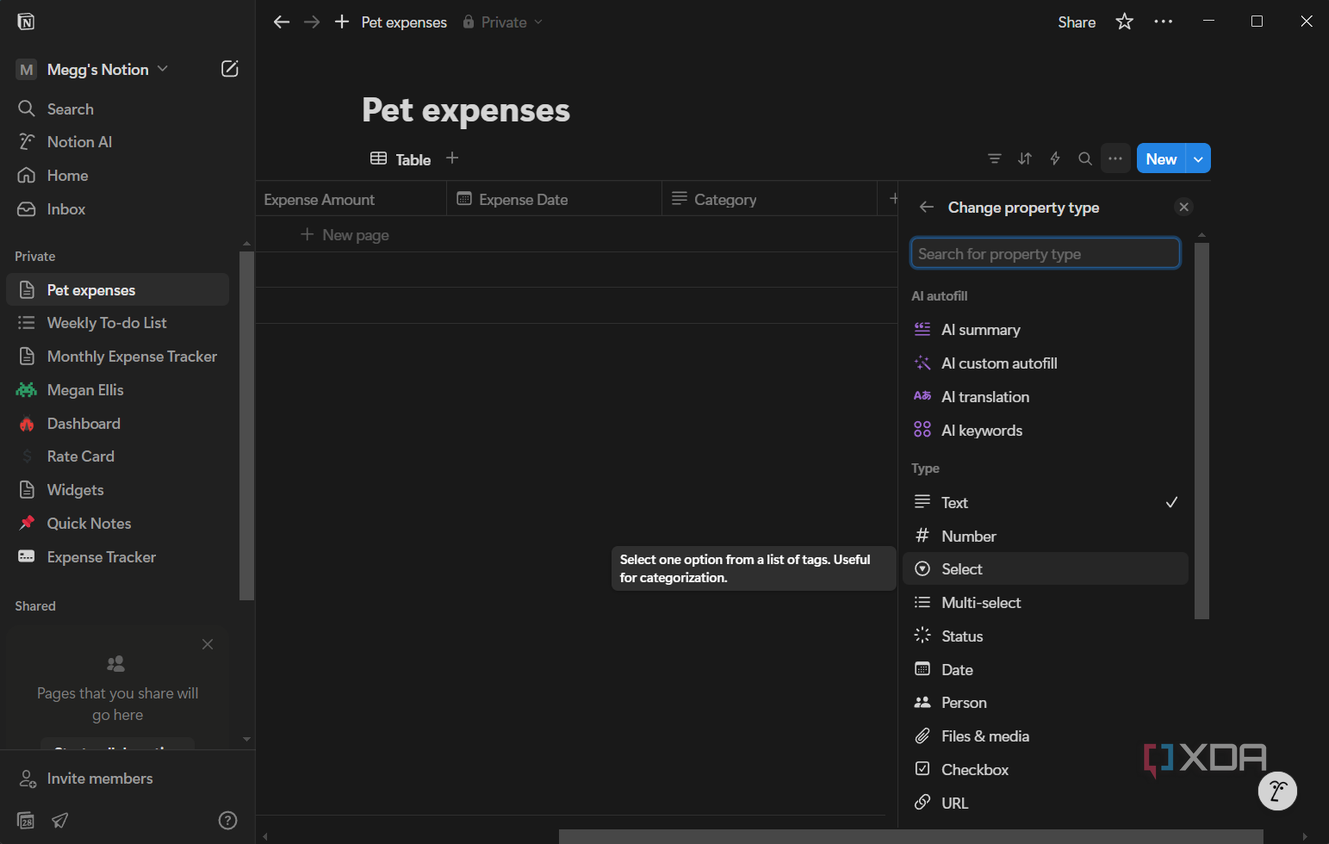The image size is (1329, 844).
Task: Open Pet expenses page in sidebar
Action: pyautogui.click(x=118, y=290)
